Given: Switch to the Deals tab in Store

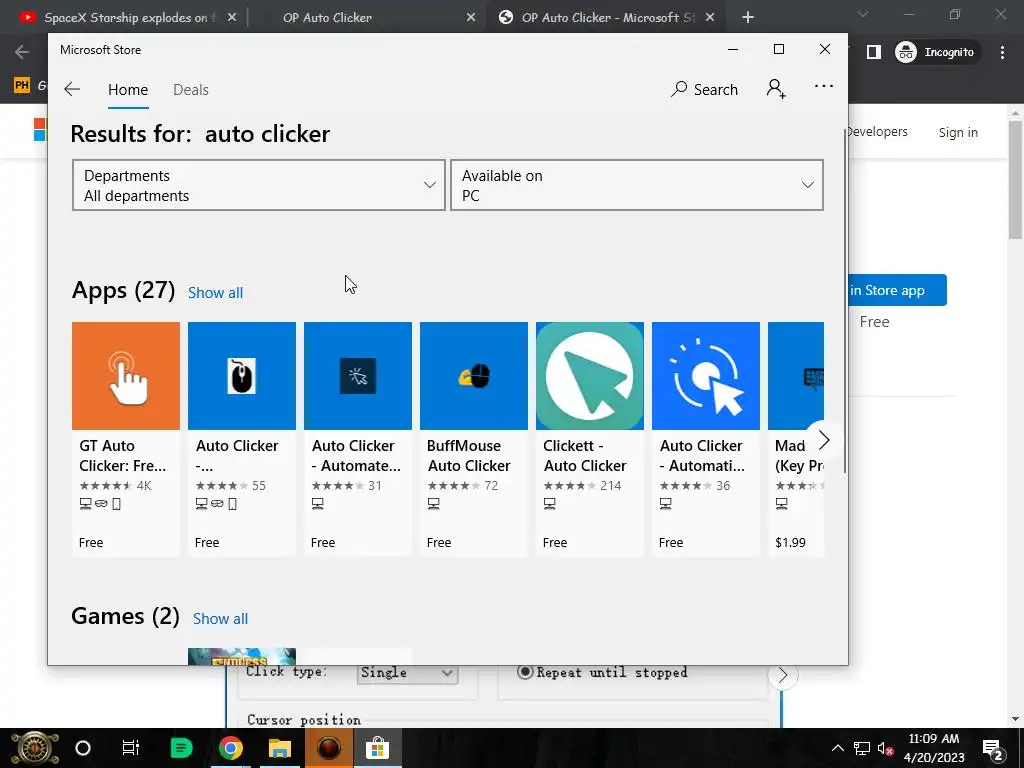Looking at the screenshot, I should click(x=191, y=89).
